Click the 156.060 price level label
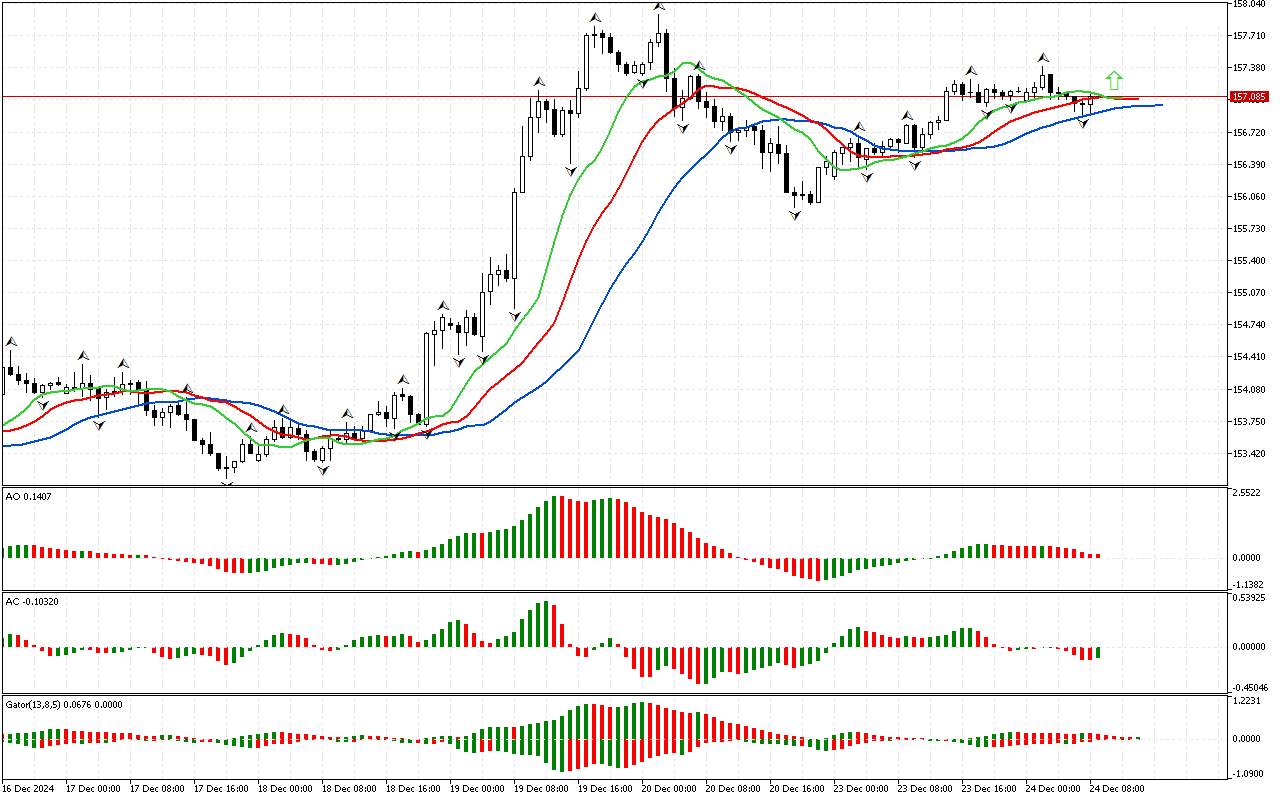This screenshot has height=800, width=1280. click(x=1251, y=196)
